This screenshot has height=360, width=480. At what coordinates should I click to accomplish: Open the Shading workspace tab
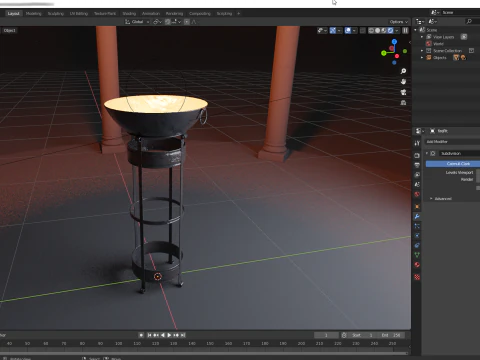click(x=129, y=14)
